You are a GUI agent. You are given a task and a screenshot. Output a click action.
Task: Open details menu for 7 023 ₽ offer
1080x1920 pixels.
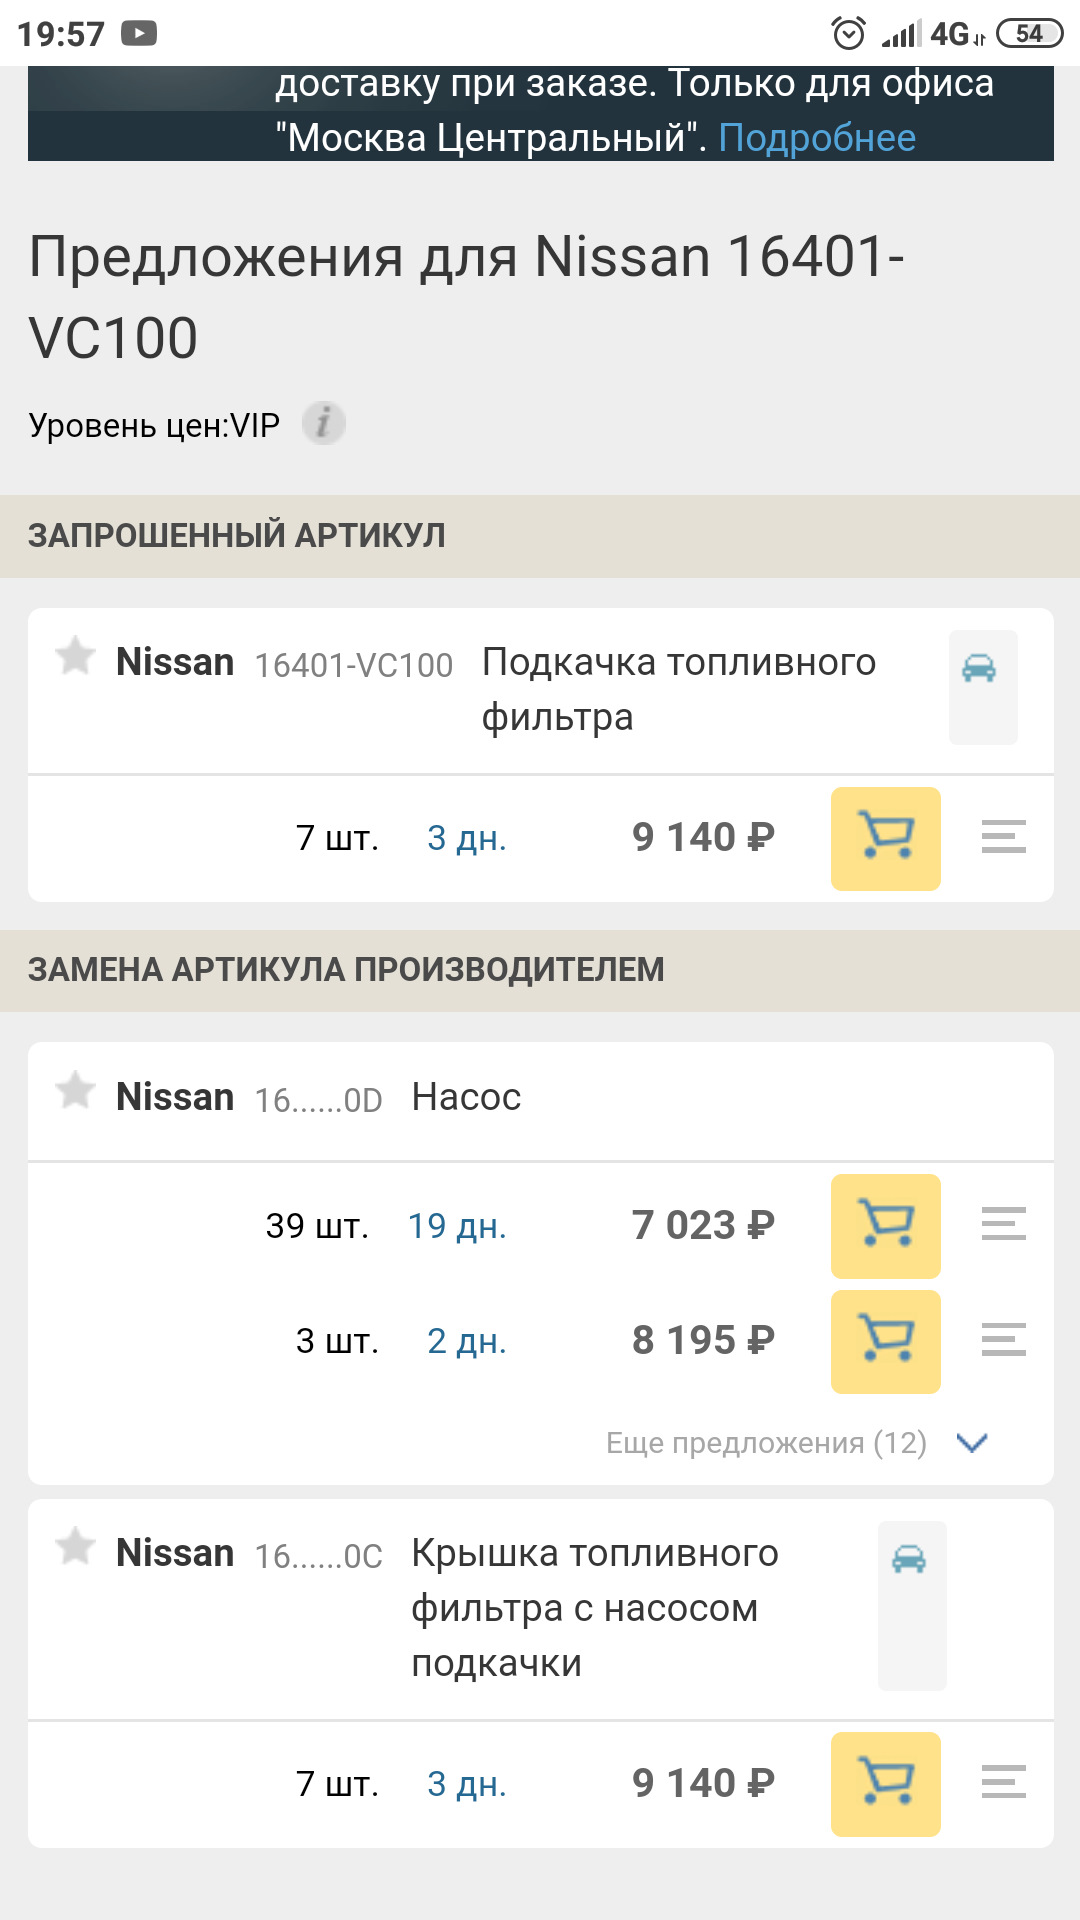tap(1003, 1225)
